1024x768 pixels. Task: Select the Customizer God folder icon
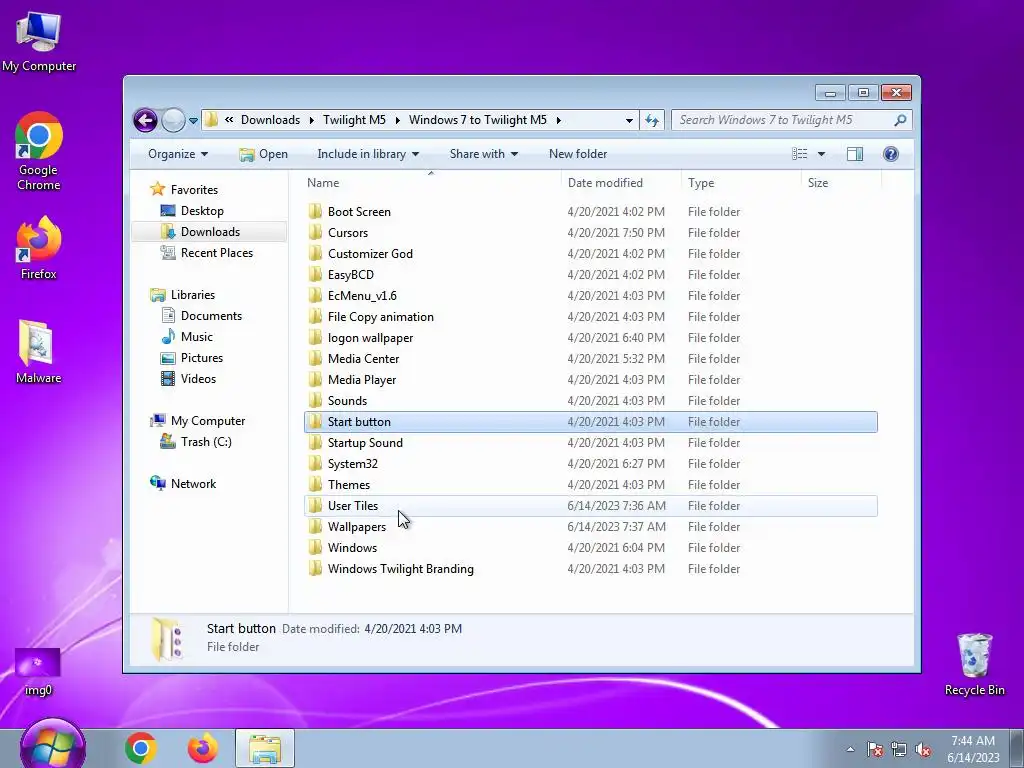click(x=315, y=253)
